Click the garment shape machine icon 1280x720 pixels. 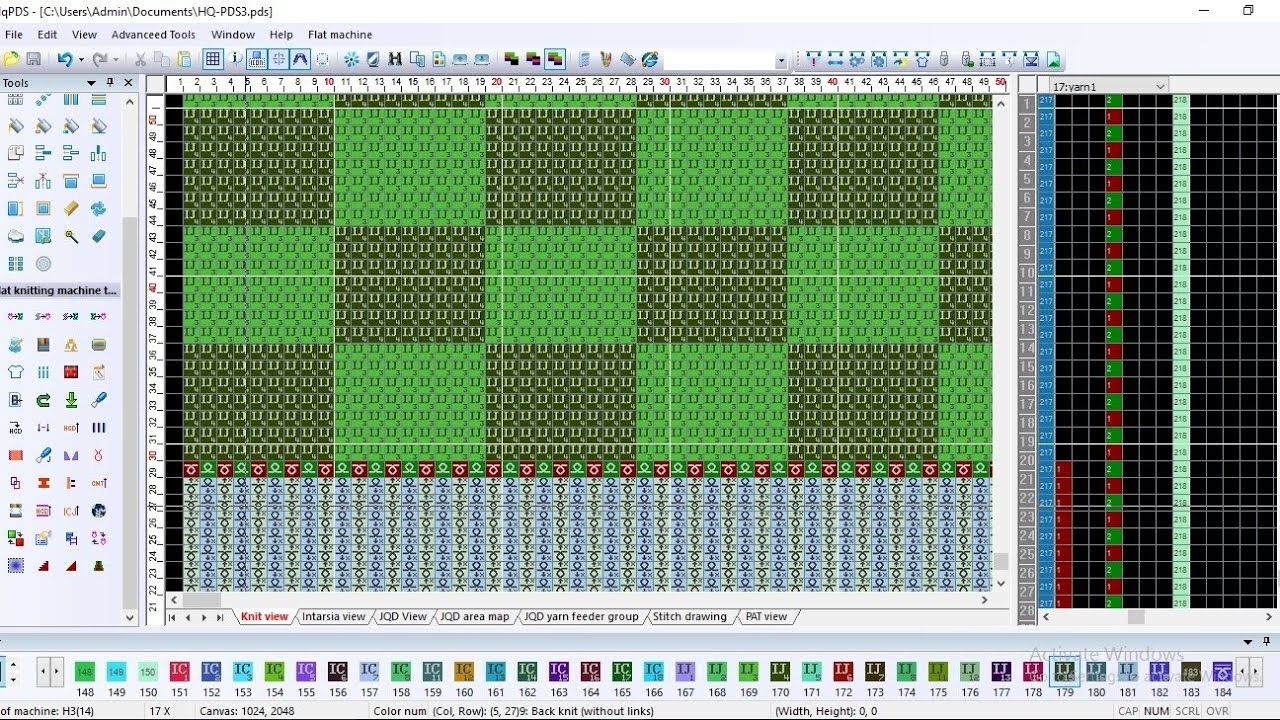pyautogui.click(x=922, y=60)
